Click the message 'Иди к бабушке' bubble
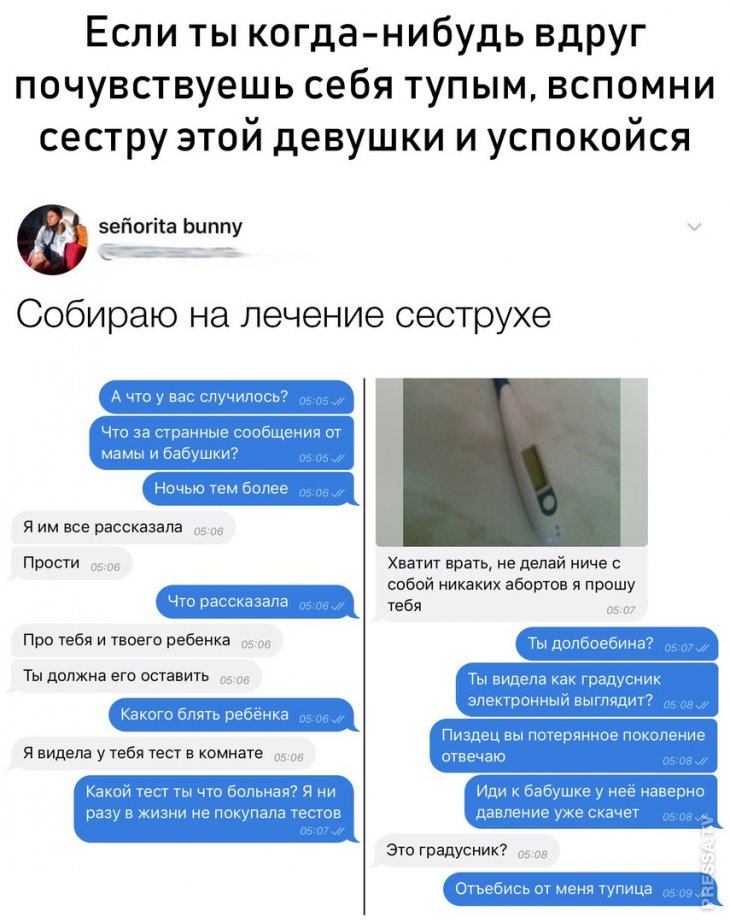Viewport: 730px width, 923px height. [591, 802]
